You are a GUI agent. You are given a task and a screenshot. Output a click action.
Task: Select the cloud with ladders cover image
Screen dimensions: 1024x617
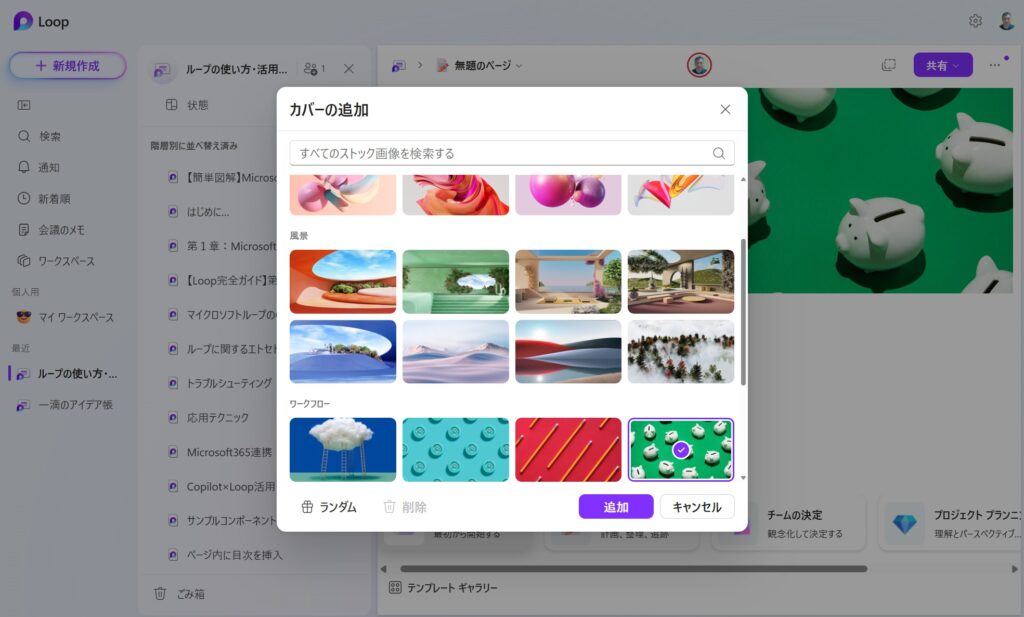[x=343, y=450]
